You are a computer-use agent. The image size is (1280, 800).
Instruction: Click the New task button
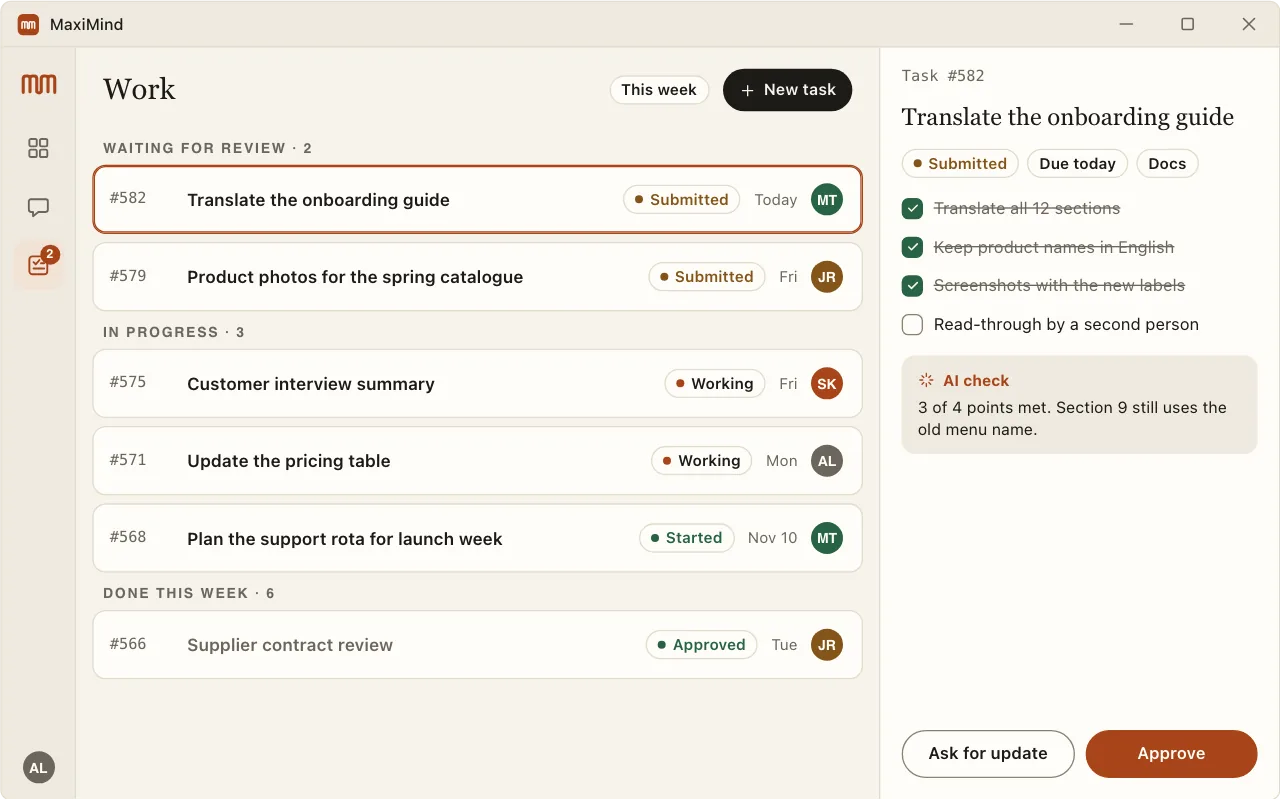pos(788,90)
